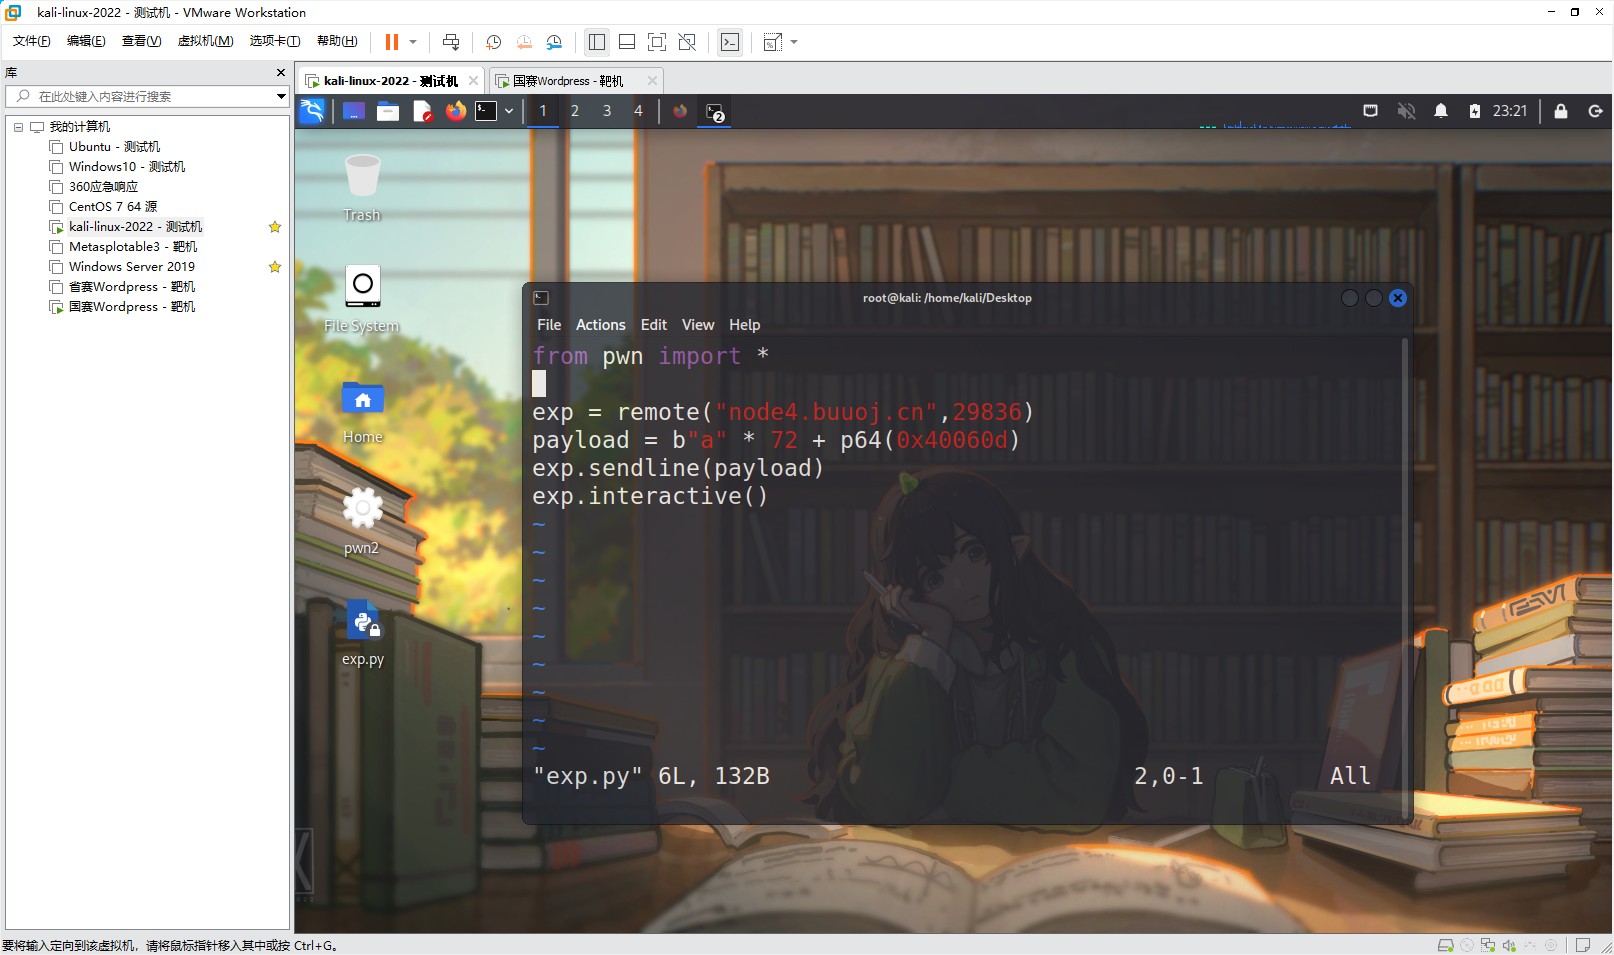This screenshot has height=955, width=1614.
Task: Select 省赛Wordpress - 靶机 in the library
Action: (132, 287)
